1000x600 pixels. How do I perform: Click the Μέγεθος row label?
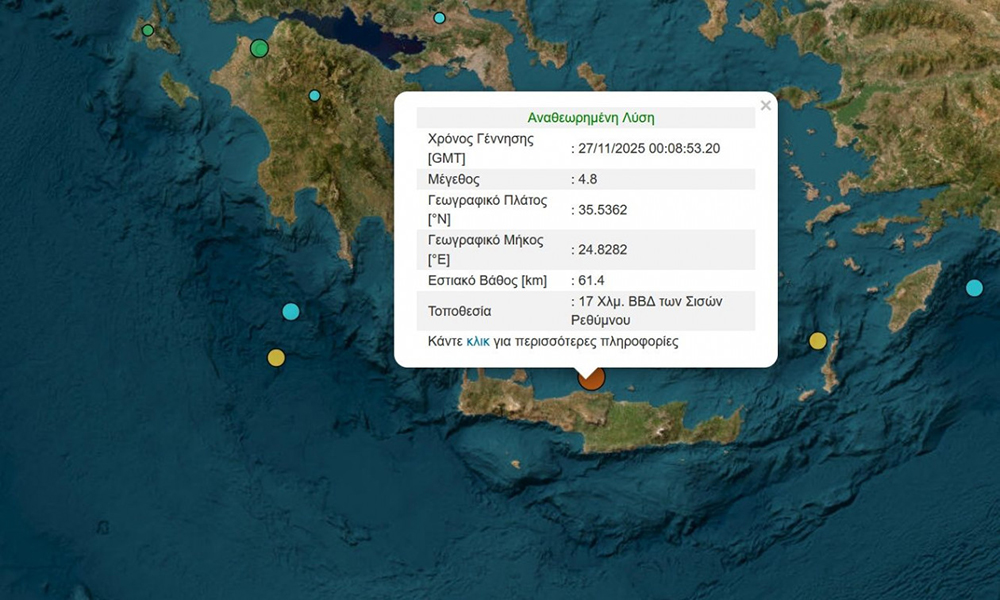coord(454,180)
